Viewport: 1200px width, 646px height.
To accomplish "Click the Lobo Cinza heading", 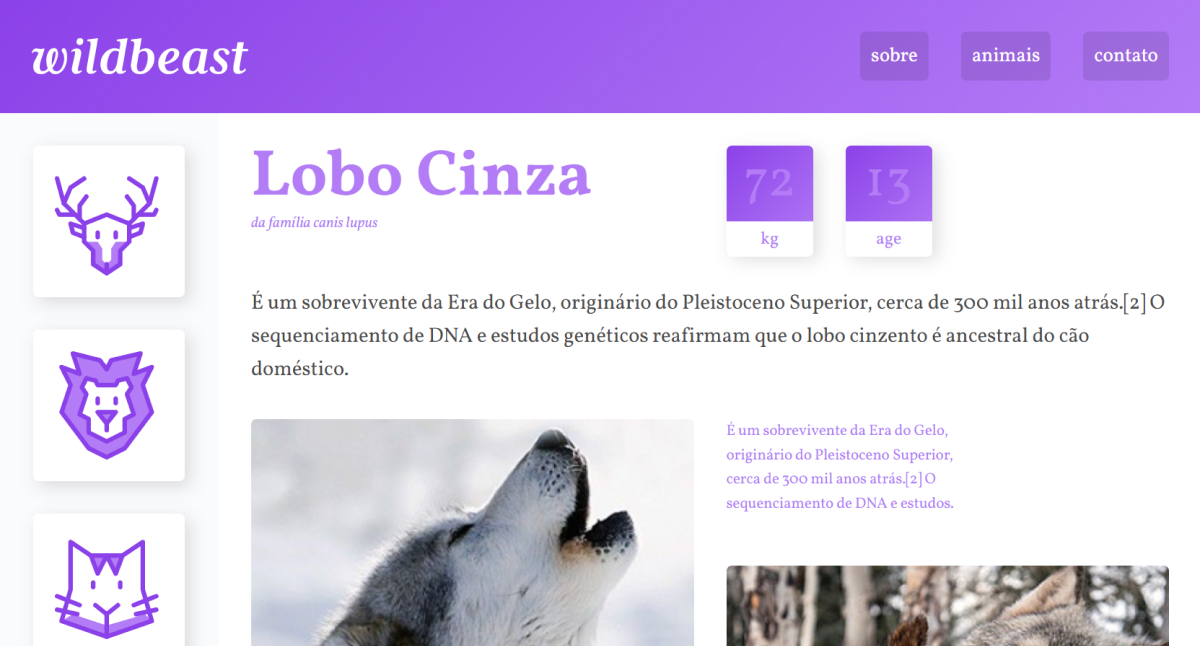I will coord(421,174).
